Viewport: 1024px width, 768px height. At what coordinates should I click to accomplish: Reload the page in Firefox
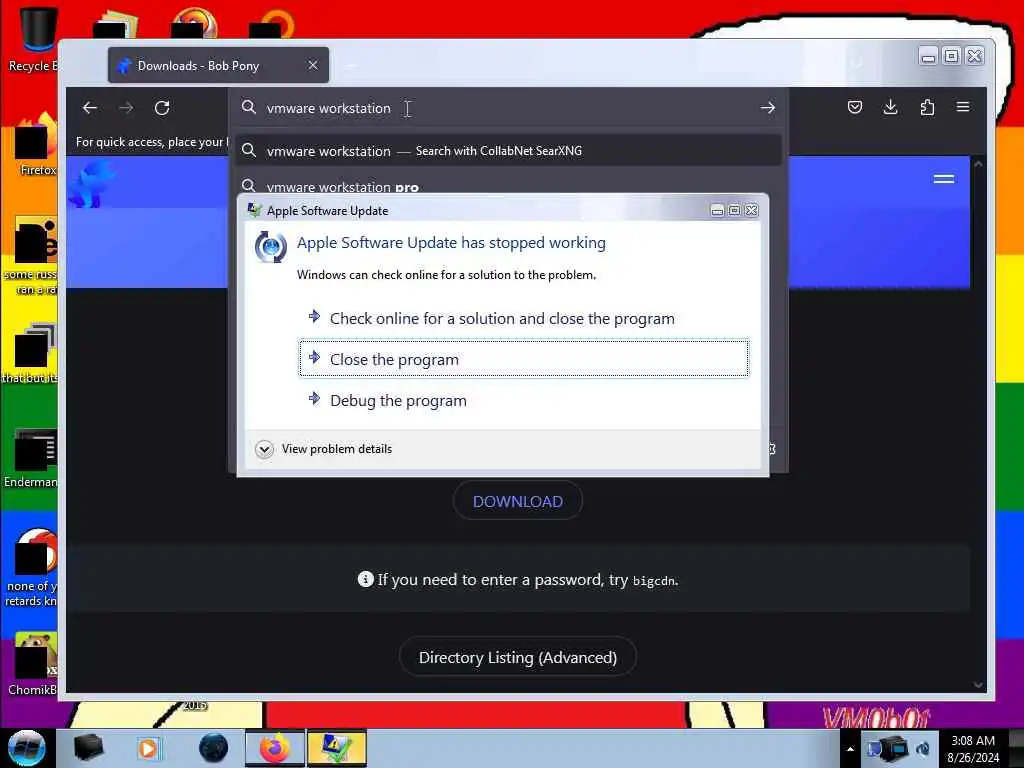coord(162,108)
